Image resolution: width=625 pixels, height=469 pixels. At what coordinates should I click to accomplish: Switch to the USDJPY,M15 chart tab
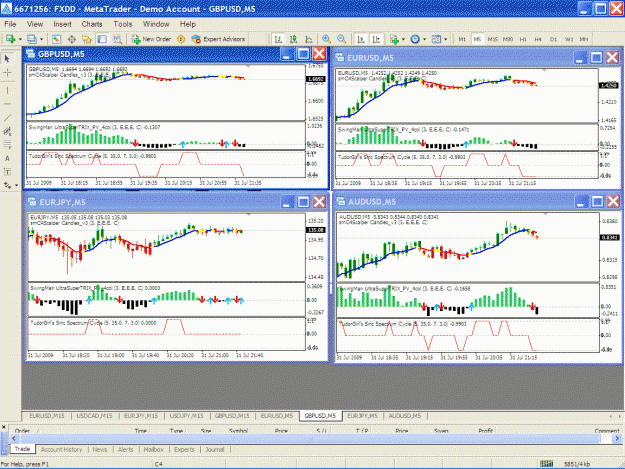(187, 416)
